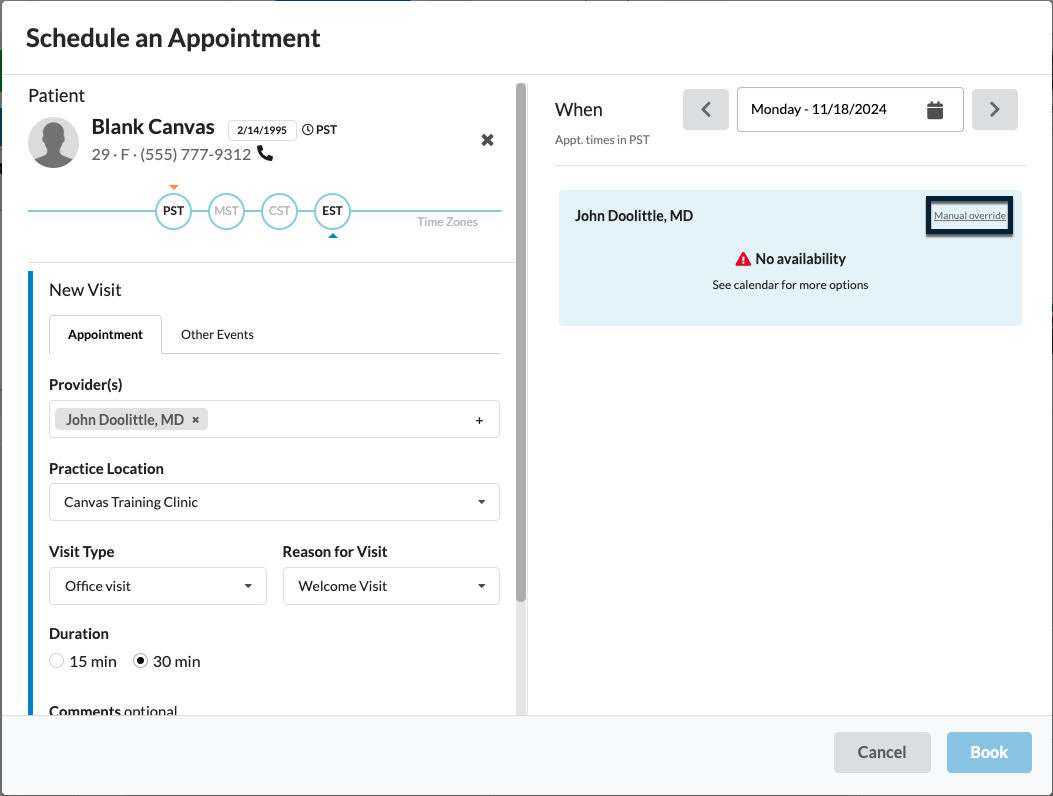Go to previous day with left arrow
This screenshot has height=796, width=1053.
706,110
